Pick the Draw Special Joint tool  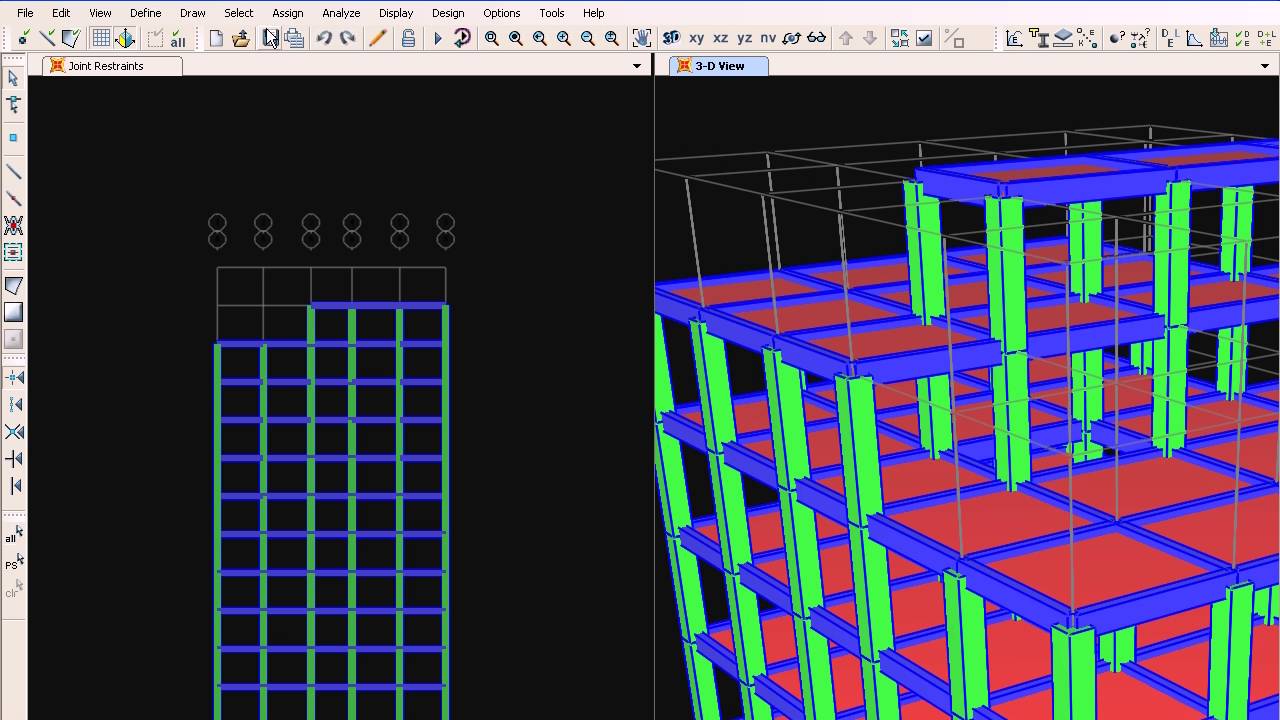[x=14, y=137]
